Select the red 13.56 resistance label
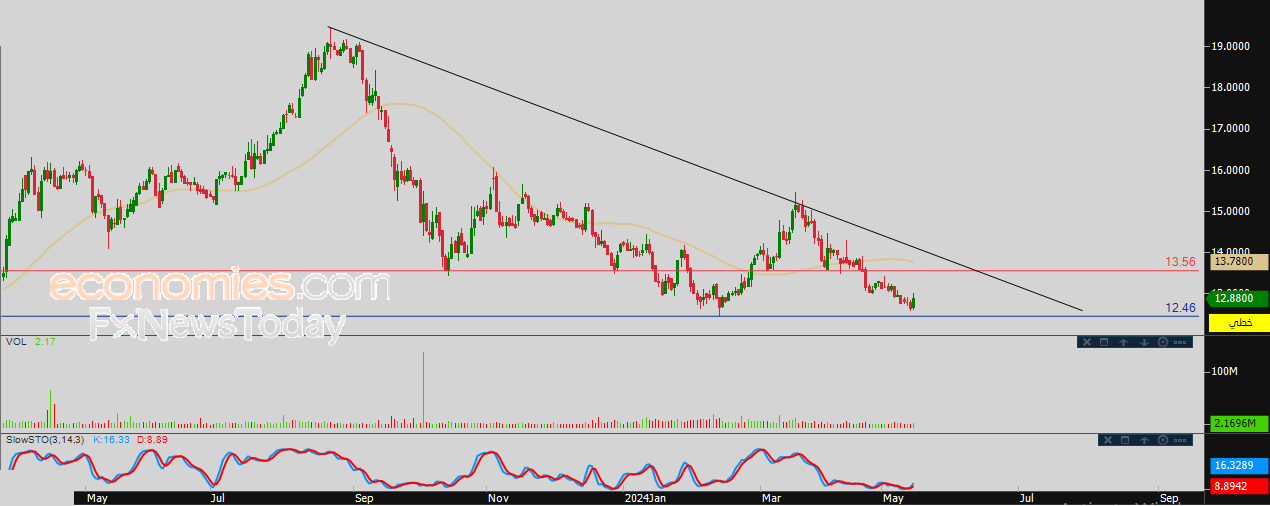 tap(1180, 262)
